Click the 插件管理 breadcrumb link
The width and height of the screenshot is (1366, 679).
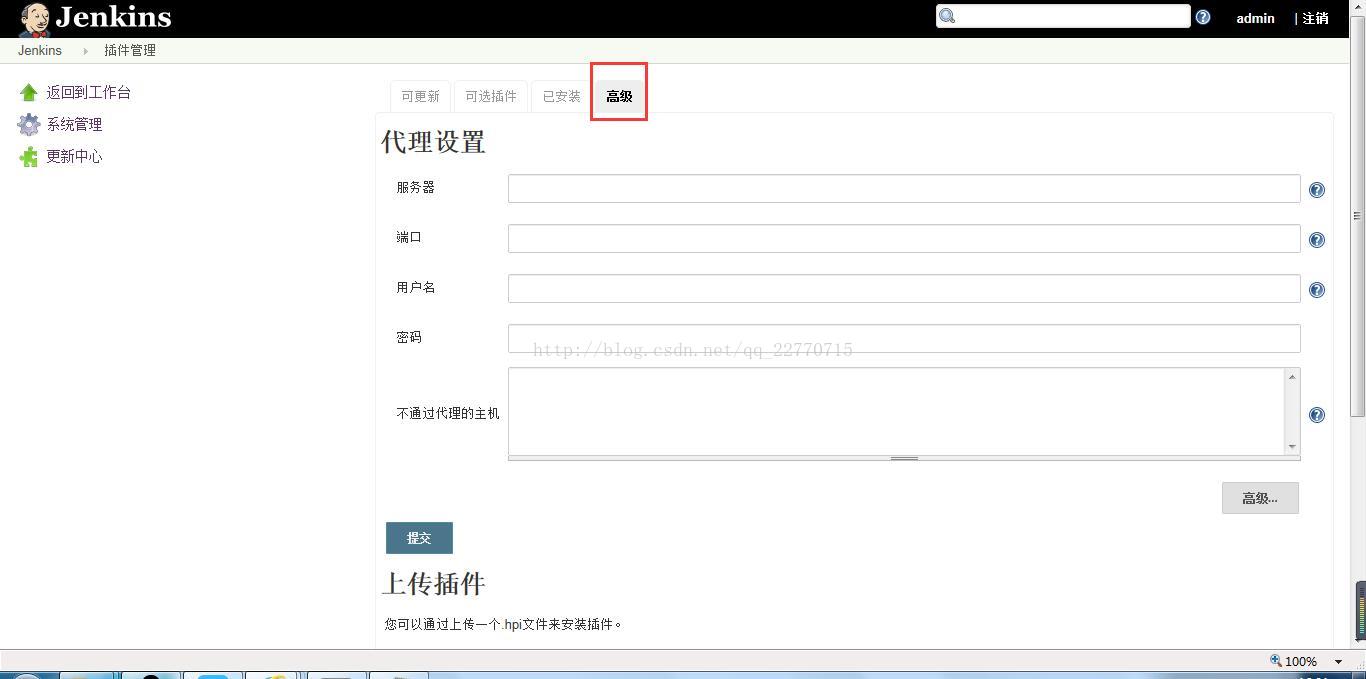tap(130, 50)
